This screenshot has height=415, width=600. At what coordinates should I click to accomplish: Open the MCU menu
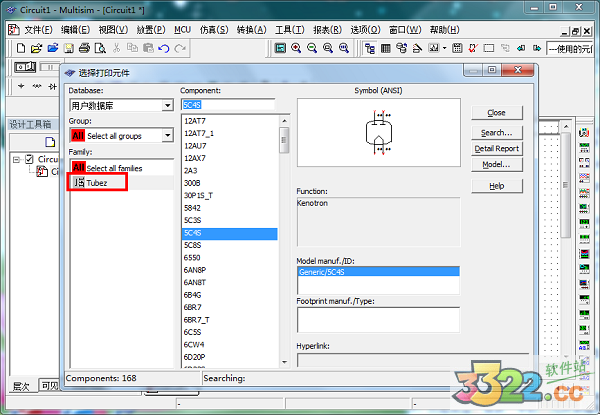click(182, 30)
